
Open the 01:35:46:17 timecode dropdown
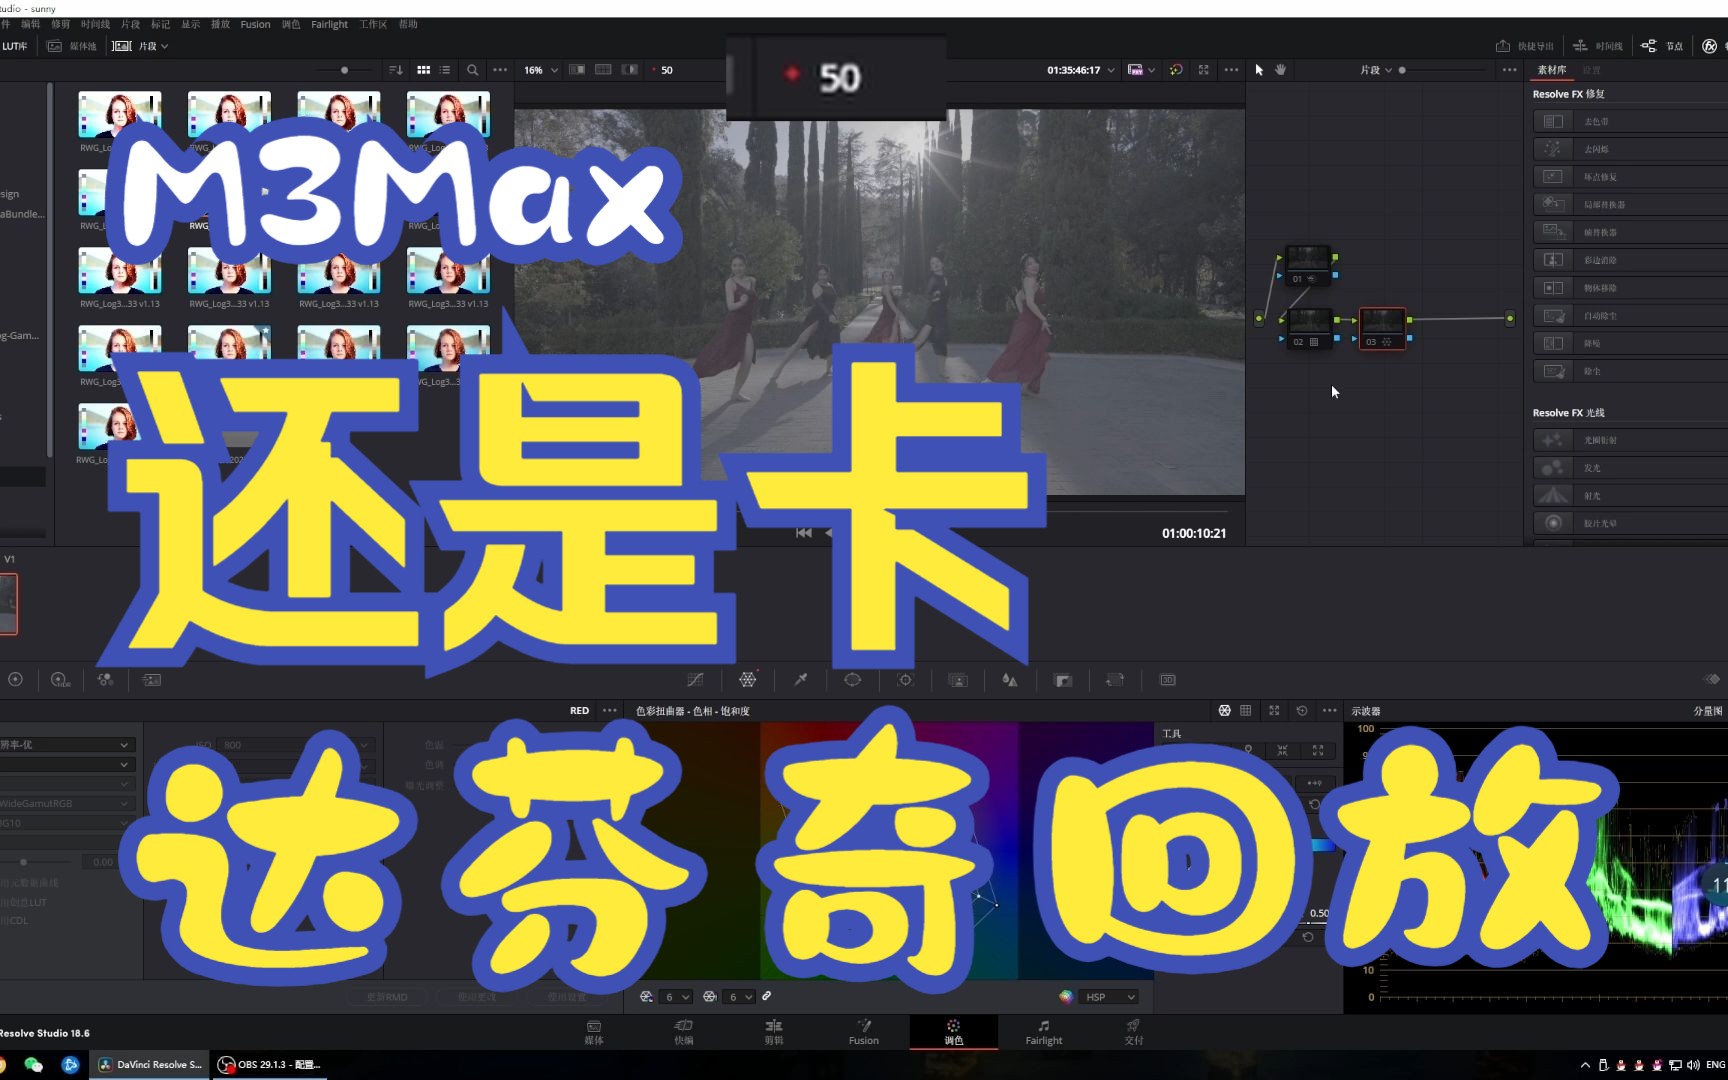tap(1081, 70)
